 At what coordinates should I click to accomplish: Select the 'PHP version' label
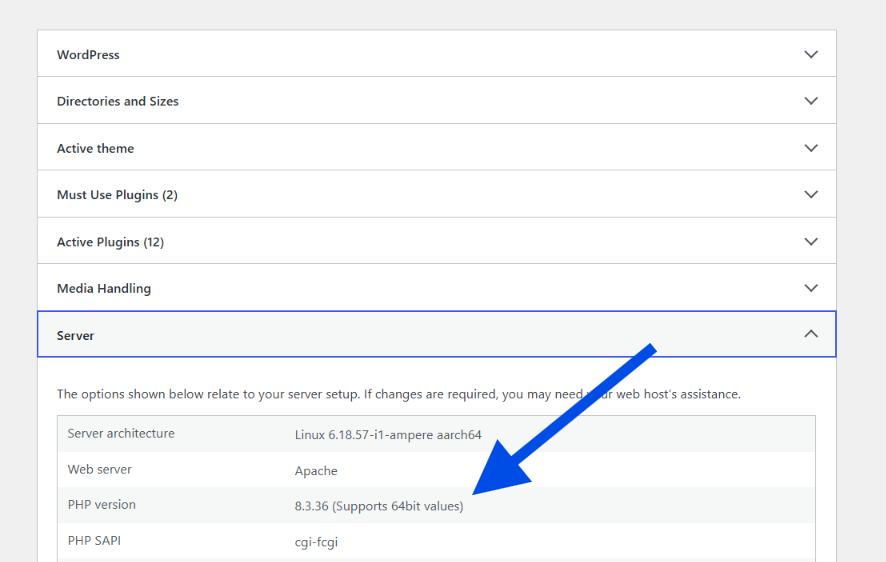pyautogui.click(x=102, y=504)
